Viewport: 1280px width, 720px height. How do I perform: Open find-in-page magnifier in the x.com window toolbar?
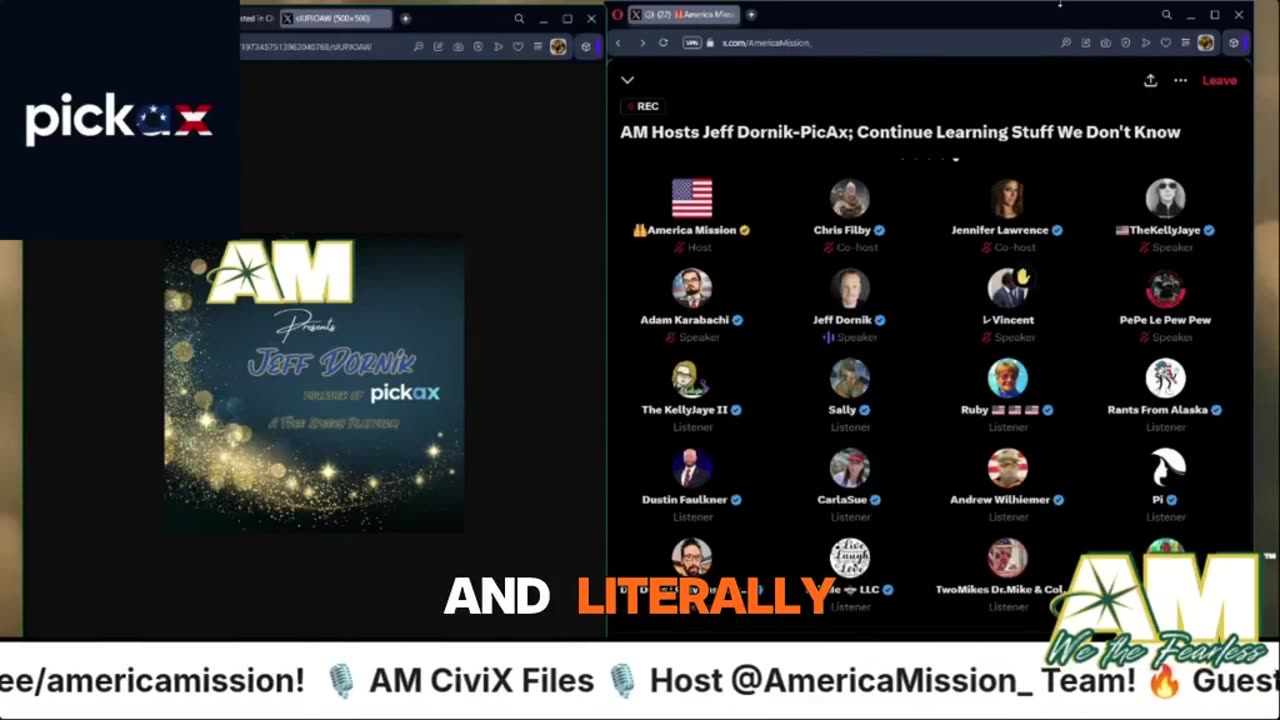pyautogui.click(x=1066, y=43)
